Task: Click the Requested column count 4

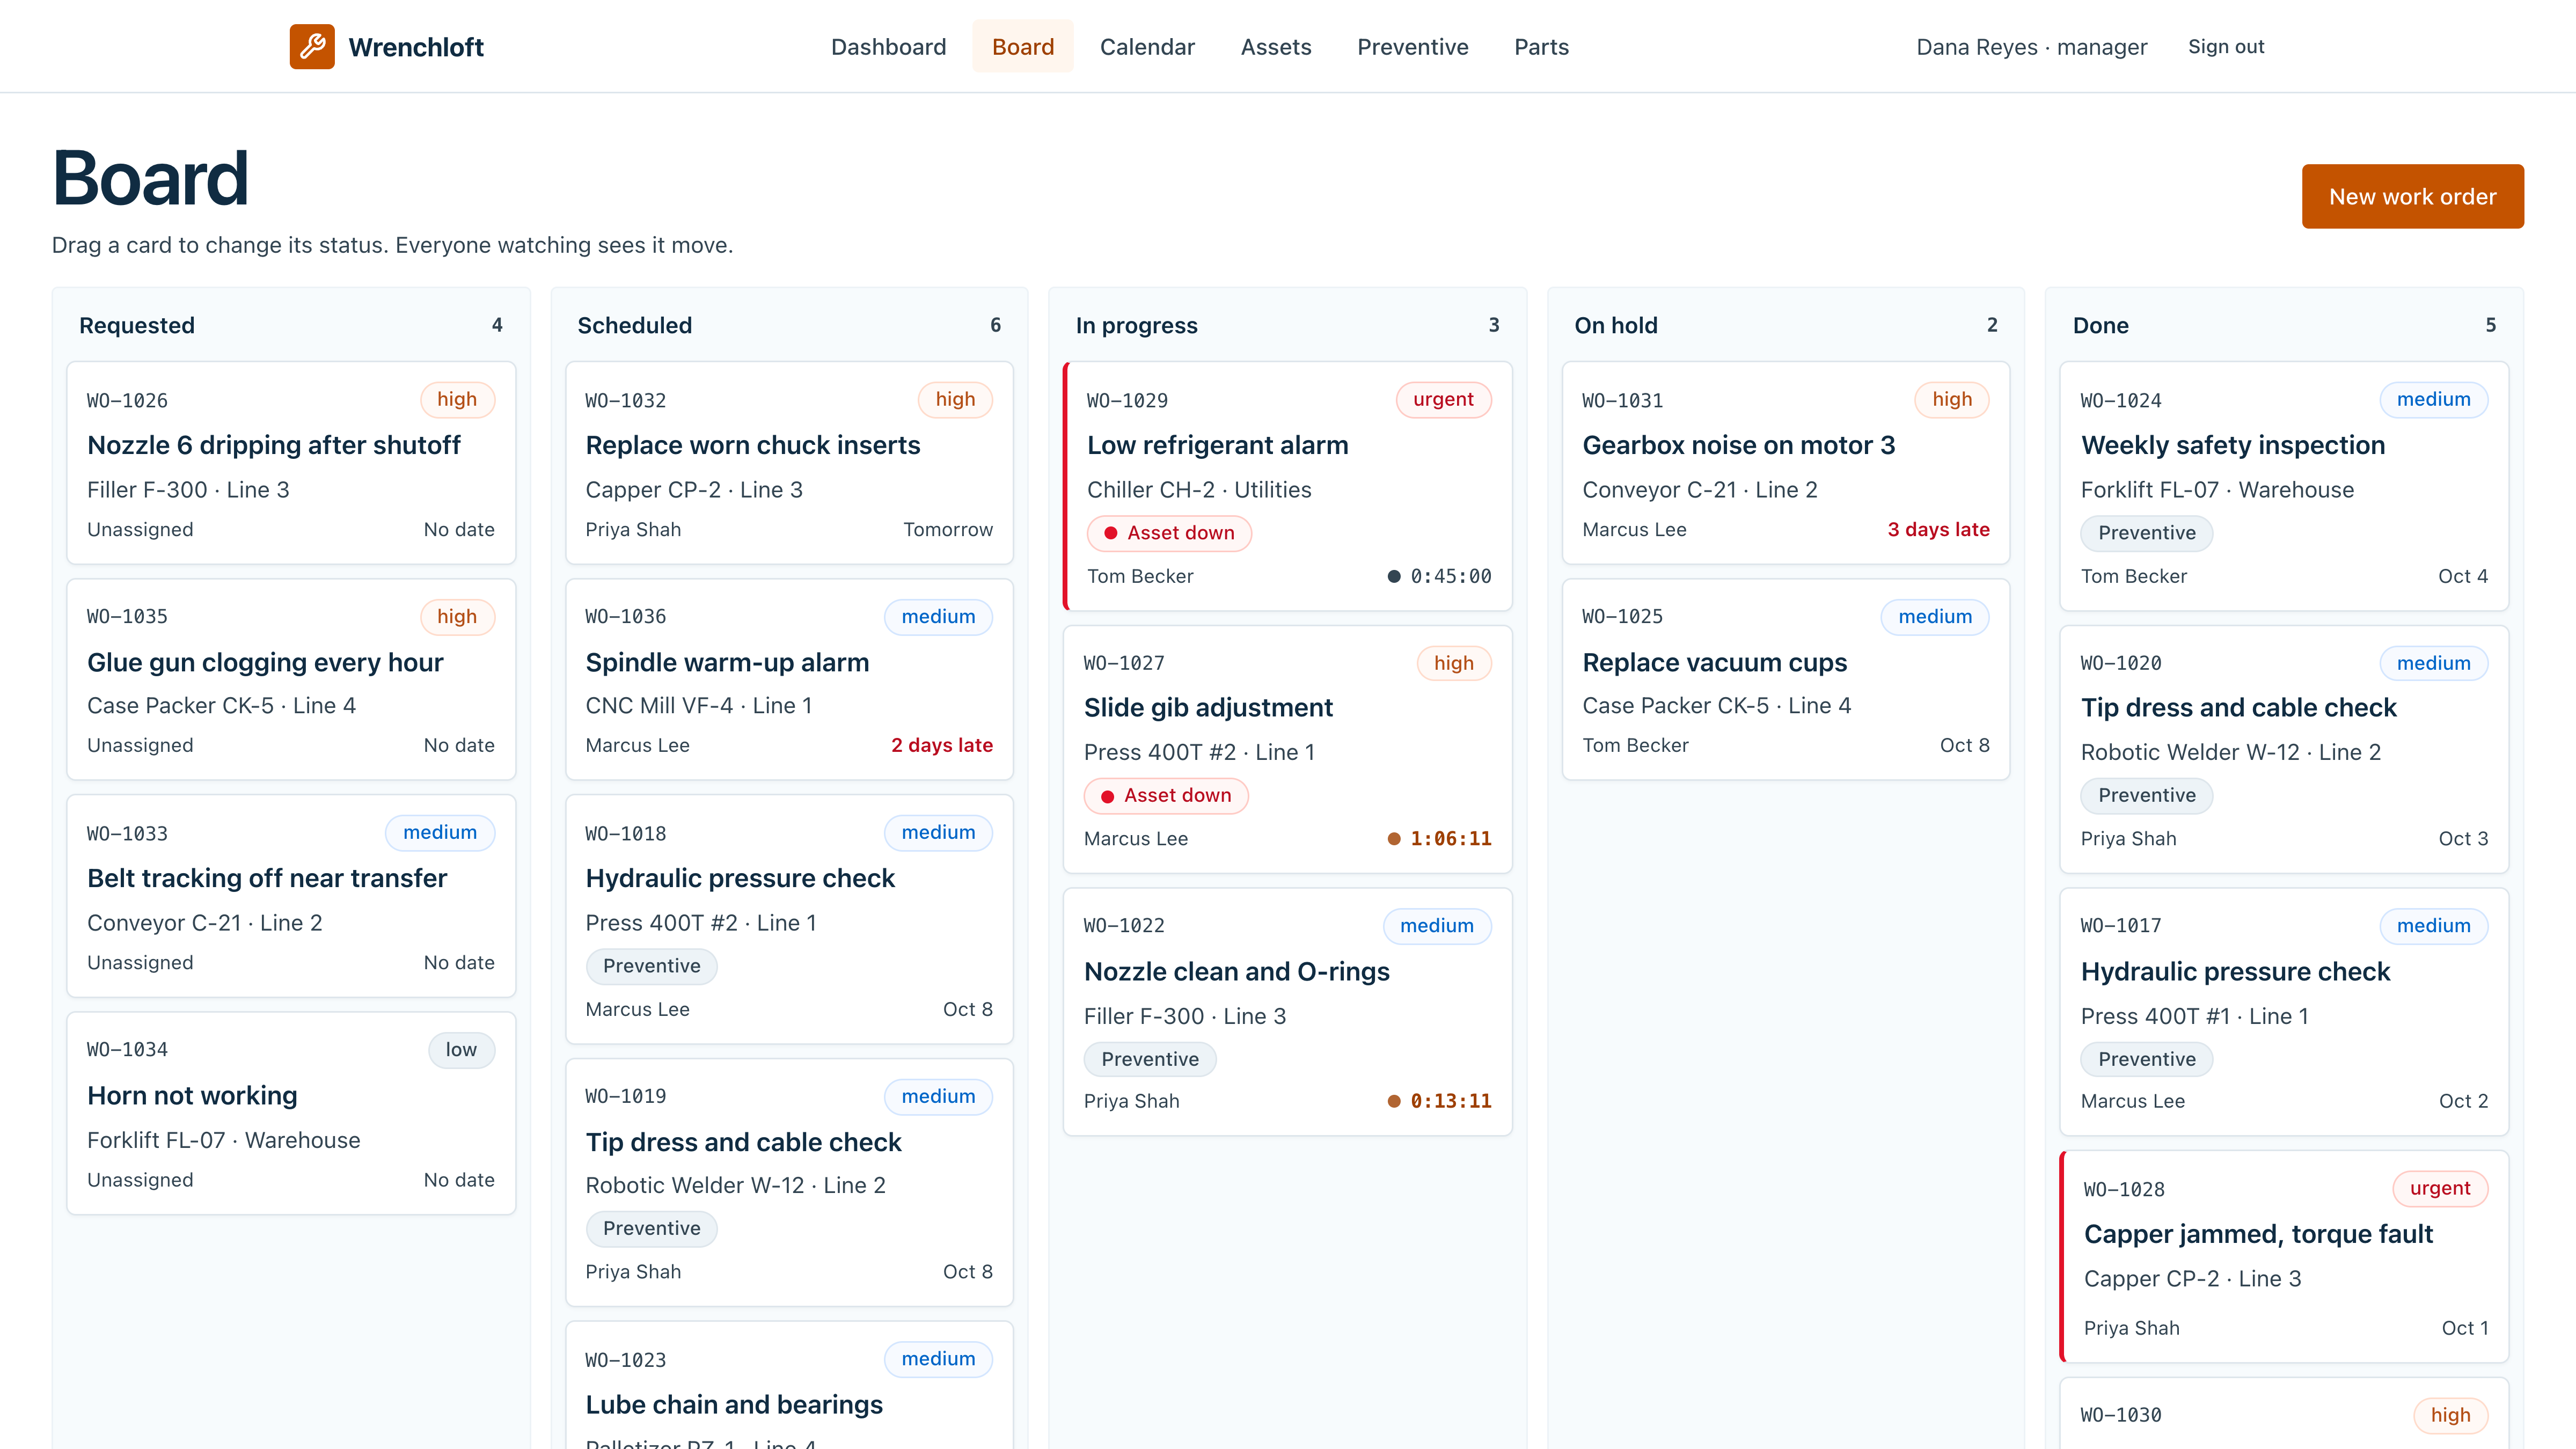Action: coord(497,325)
